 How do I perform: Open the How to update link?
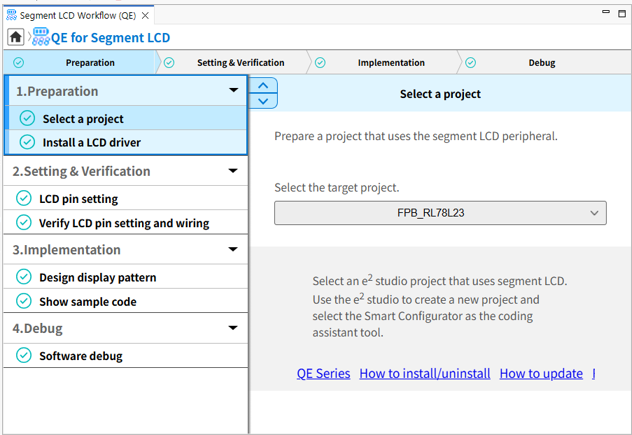click(540, 373)
